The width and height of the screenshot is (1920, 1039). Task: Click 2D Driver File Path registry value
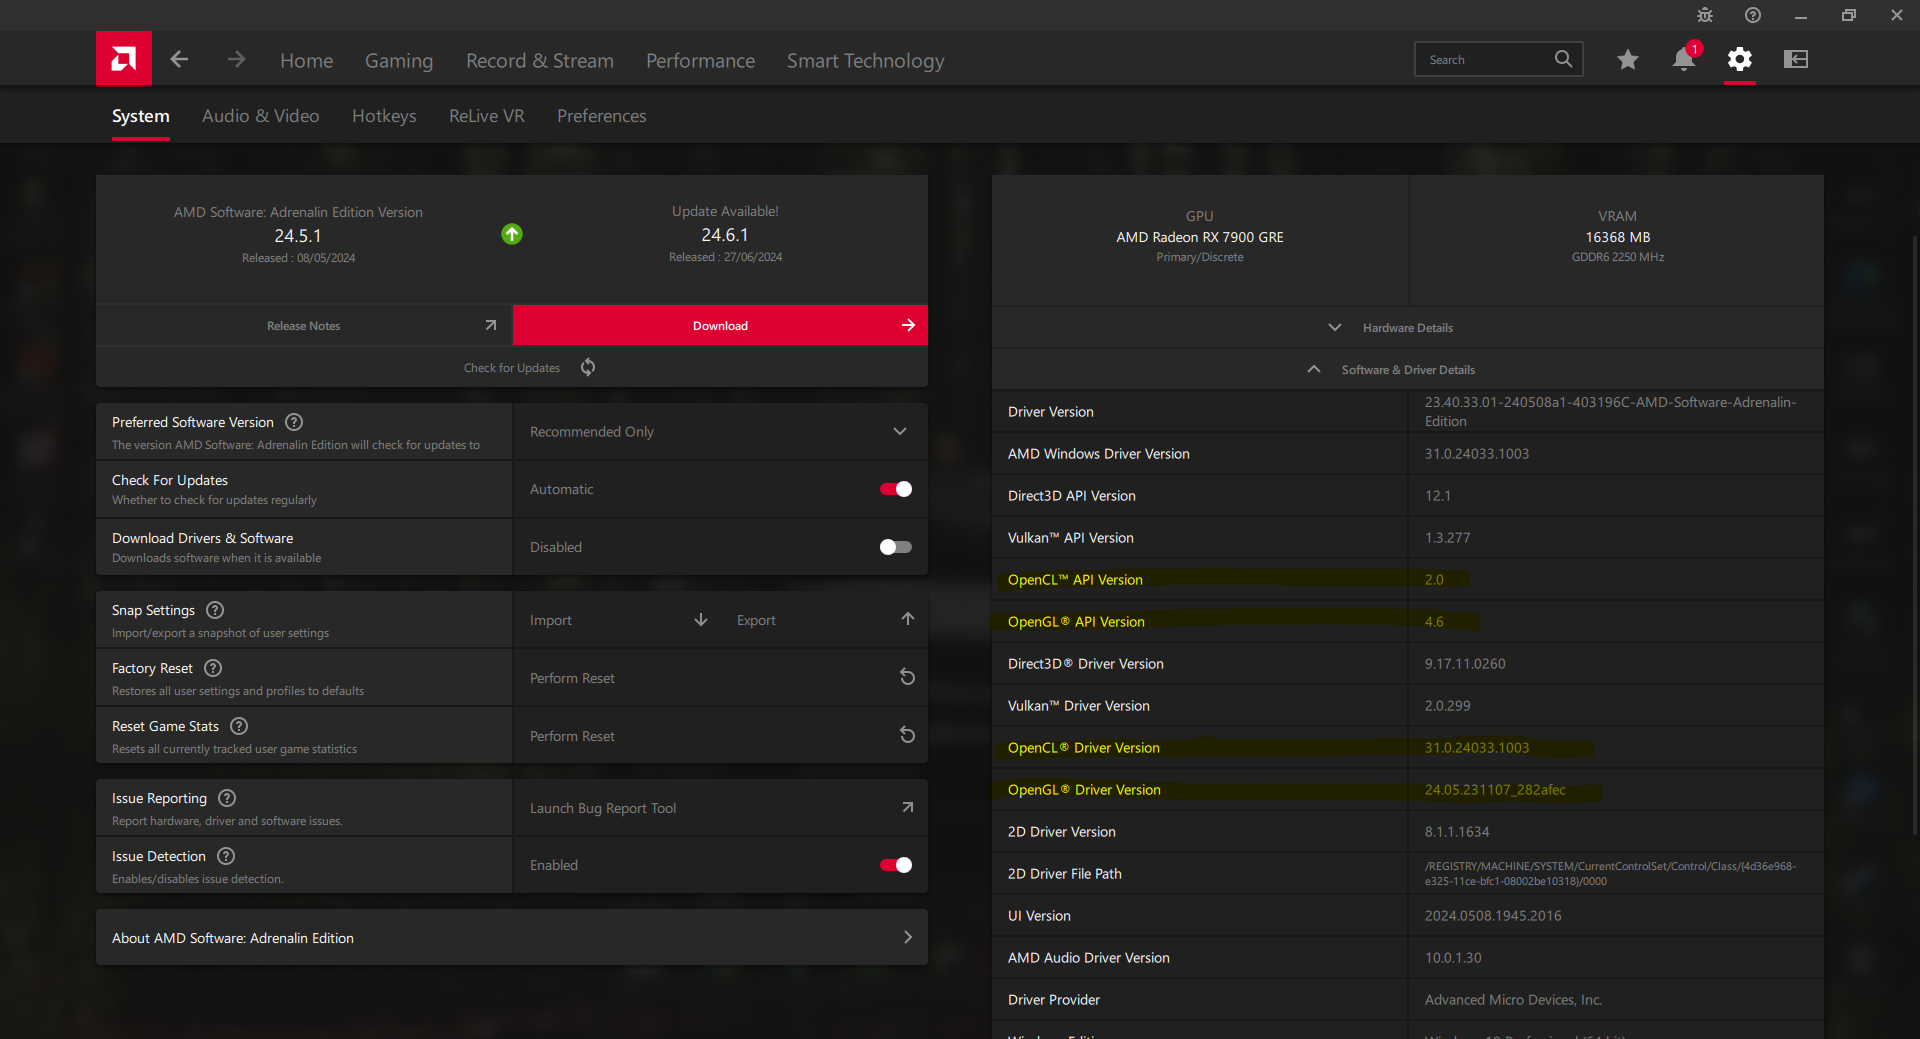coord(1610,874)
